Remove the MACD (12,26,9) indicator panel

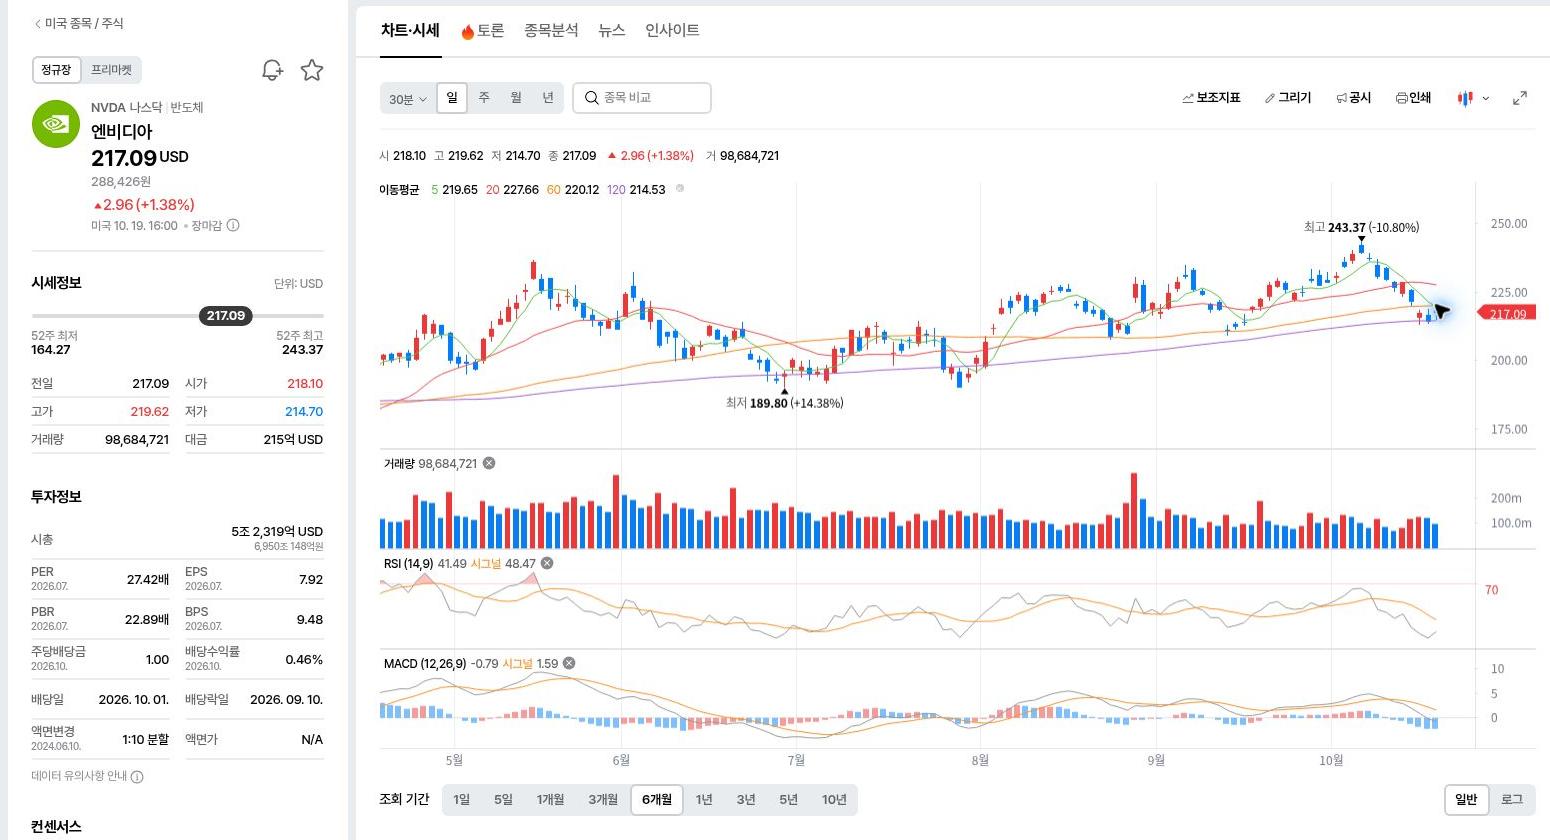569,663
